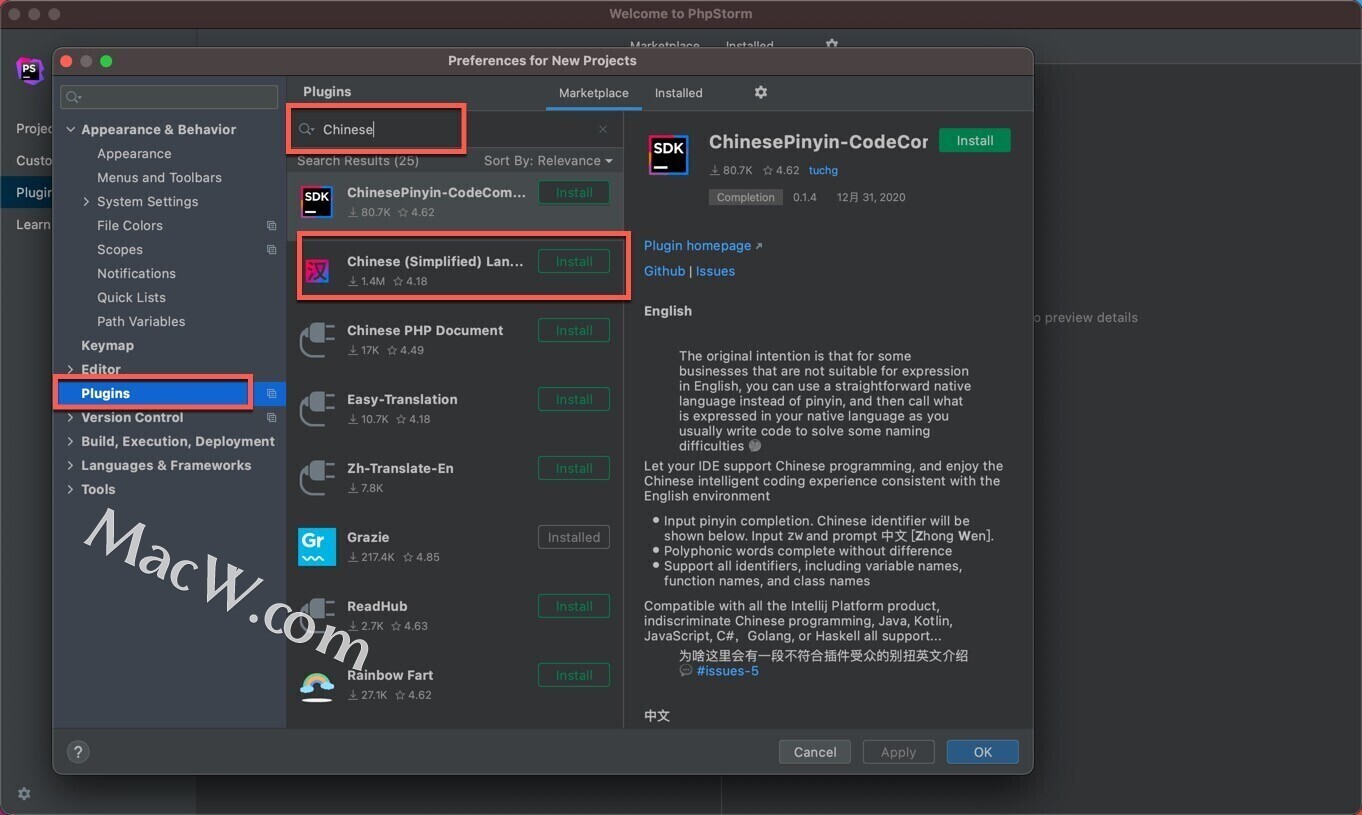Expand the Editor section
Viewport: 1362px width, 815px height.
70,370
